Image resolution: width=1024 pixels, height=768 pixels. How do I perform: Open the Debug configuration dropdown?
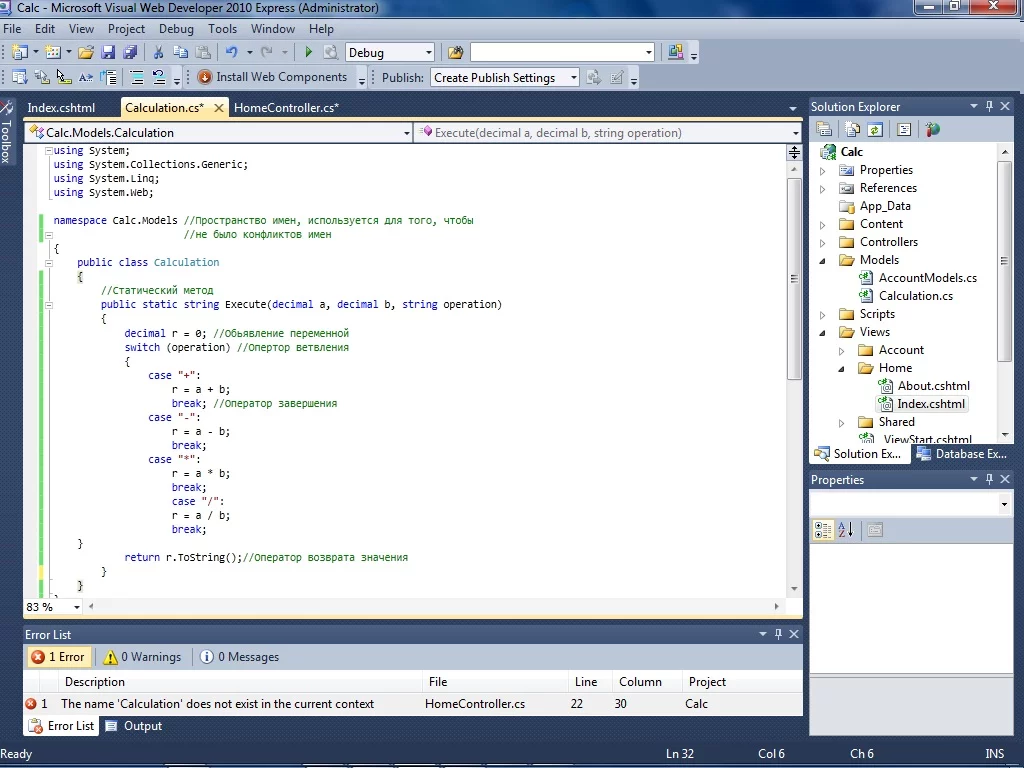tap(429, 52)
